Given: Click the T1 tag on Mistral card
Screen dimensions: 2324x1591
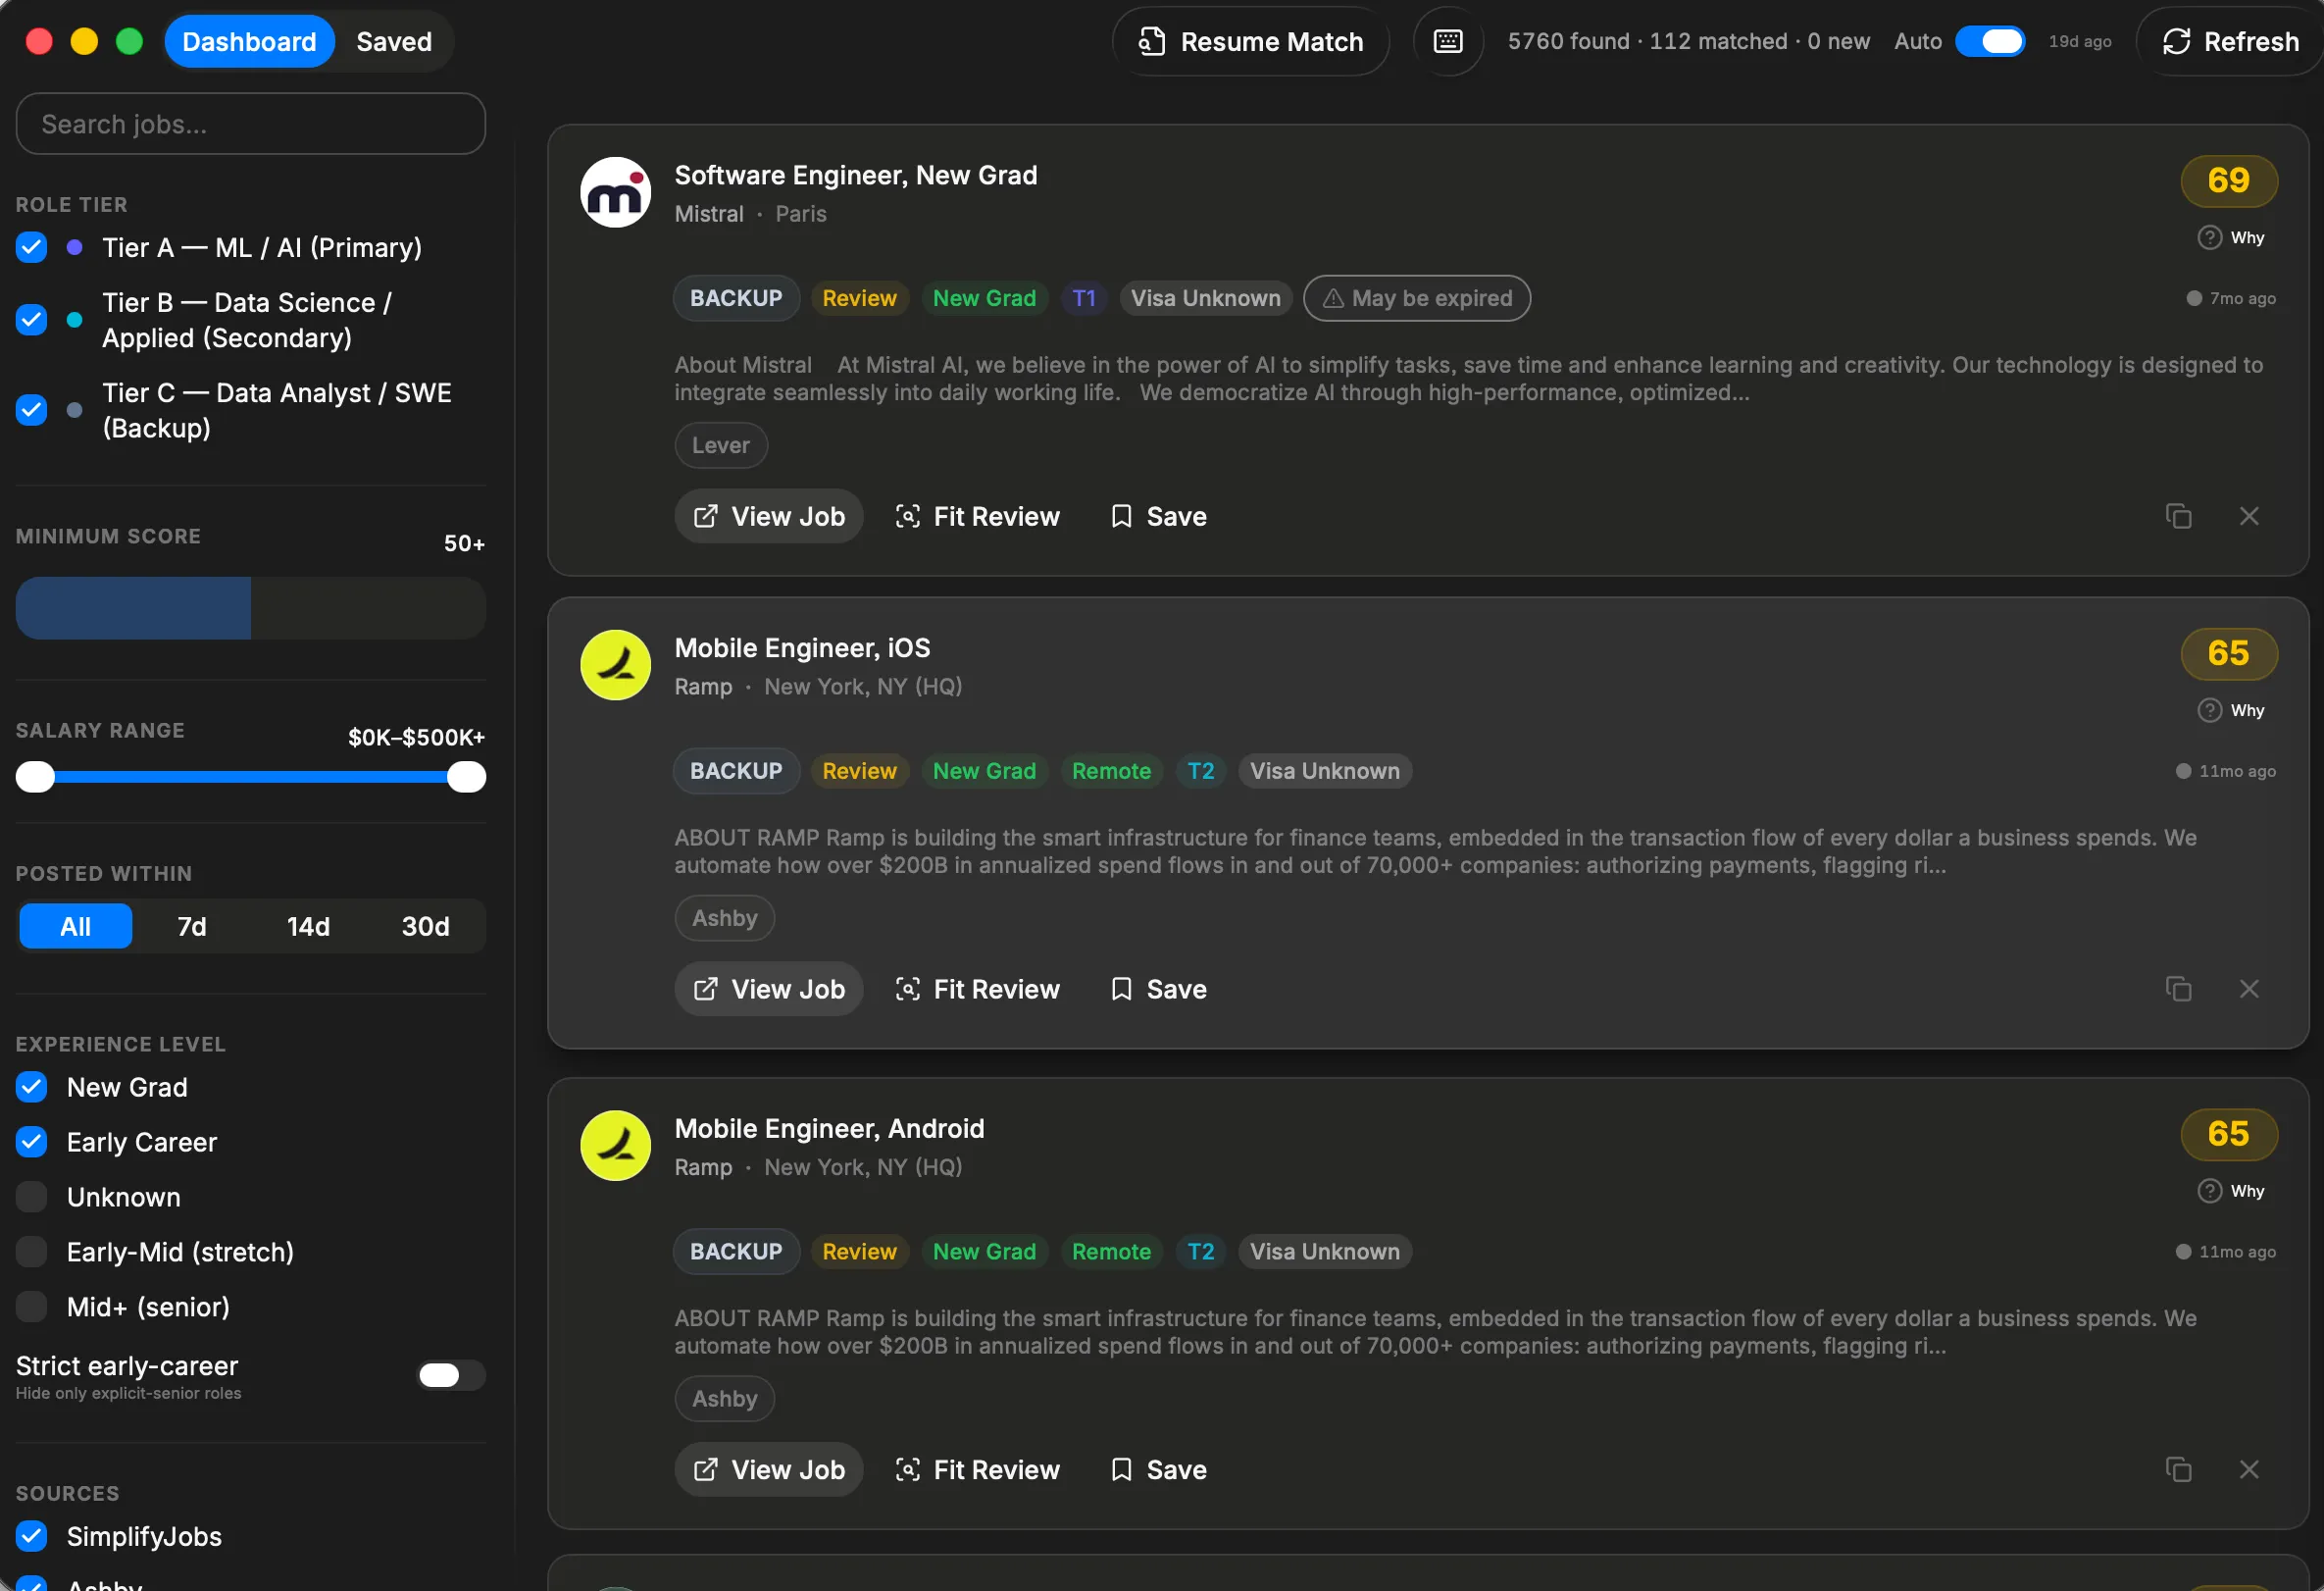Looking at the screenshot, I should [x=1083, y=298].
